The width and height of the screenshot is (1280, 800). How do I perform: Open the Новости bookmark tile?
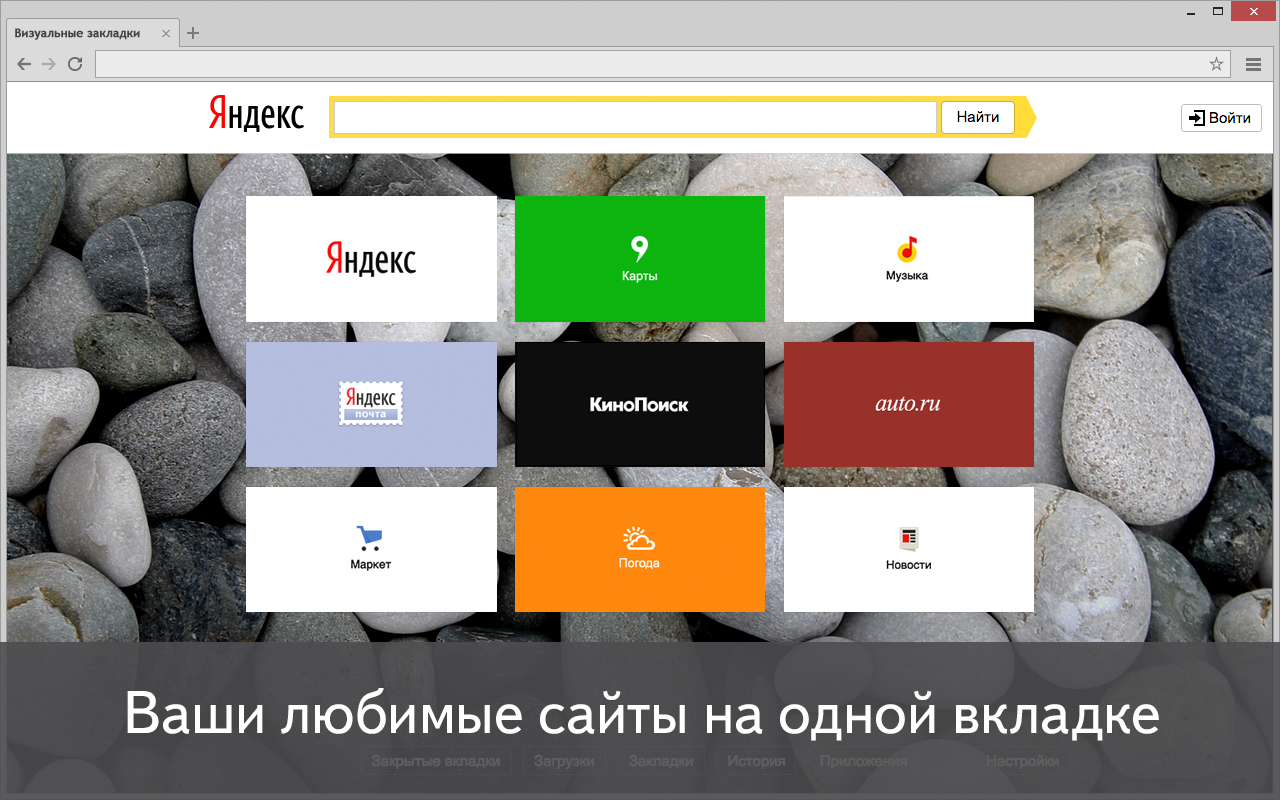(909, 549)
